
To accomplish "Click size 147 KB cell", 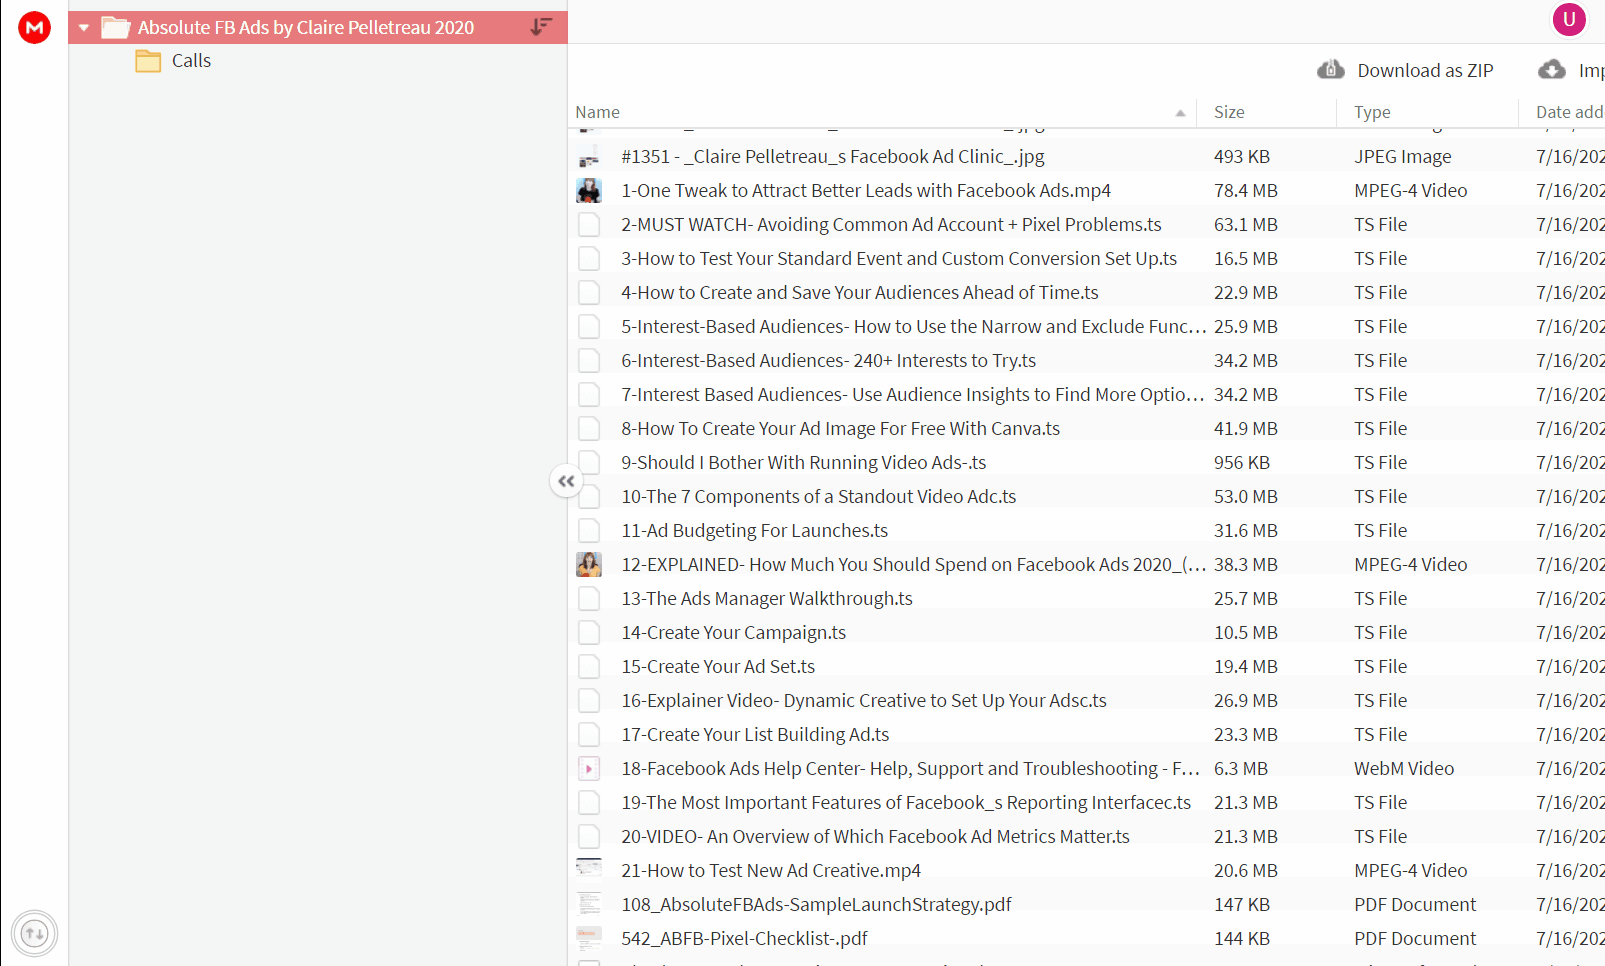I will pyautogui.click(x=1242, y=905).
